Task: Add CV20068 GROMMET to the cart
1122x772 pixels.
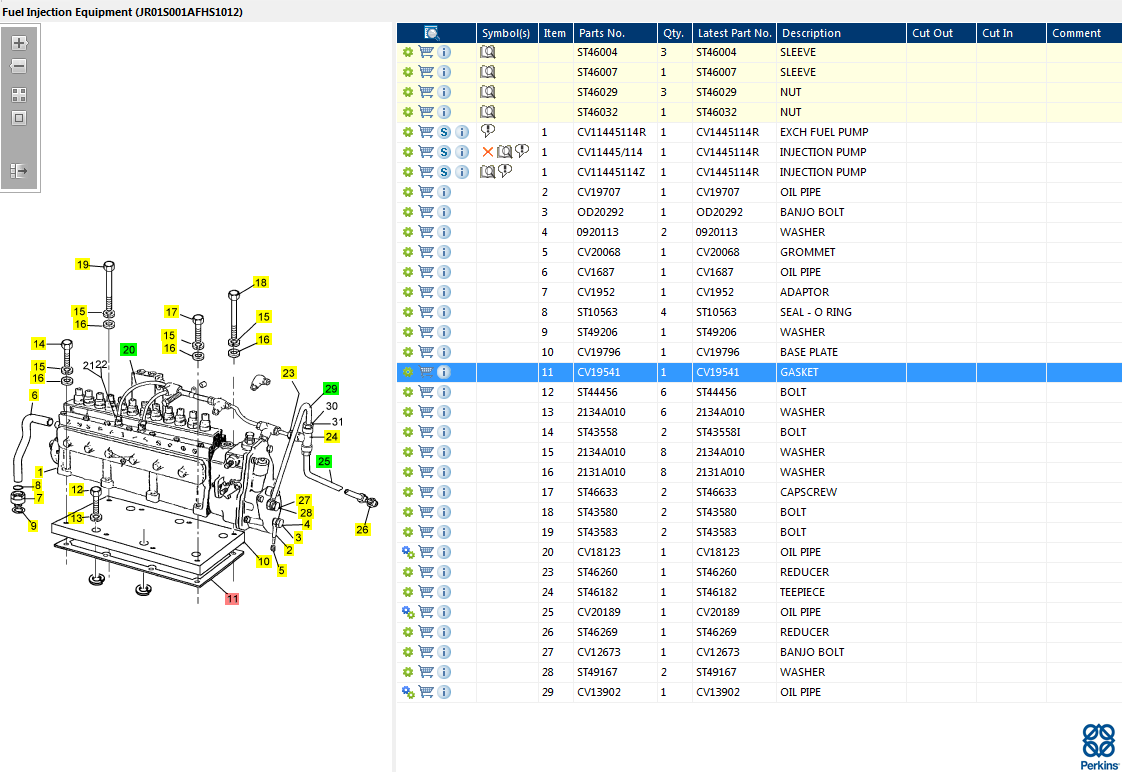Action: 426,252
